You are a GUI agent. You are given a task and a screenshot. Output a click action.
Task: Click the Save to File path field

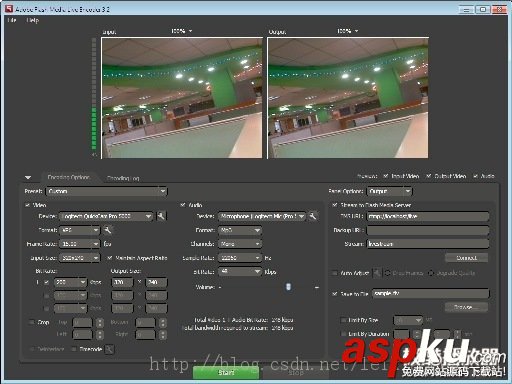tap(431, 294)
